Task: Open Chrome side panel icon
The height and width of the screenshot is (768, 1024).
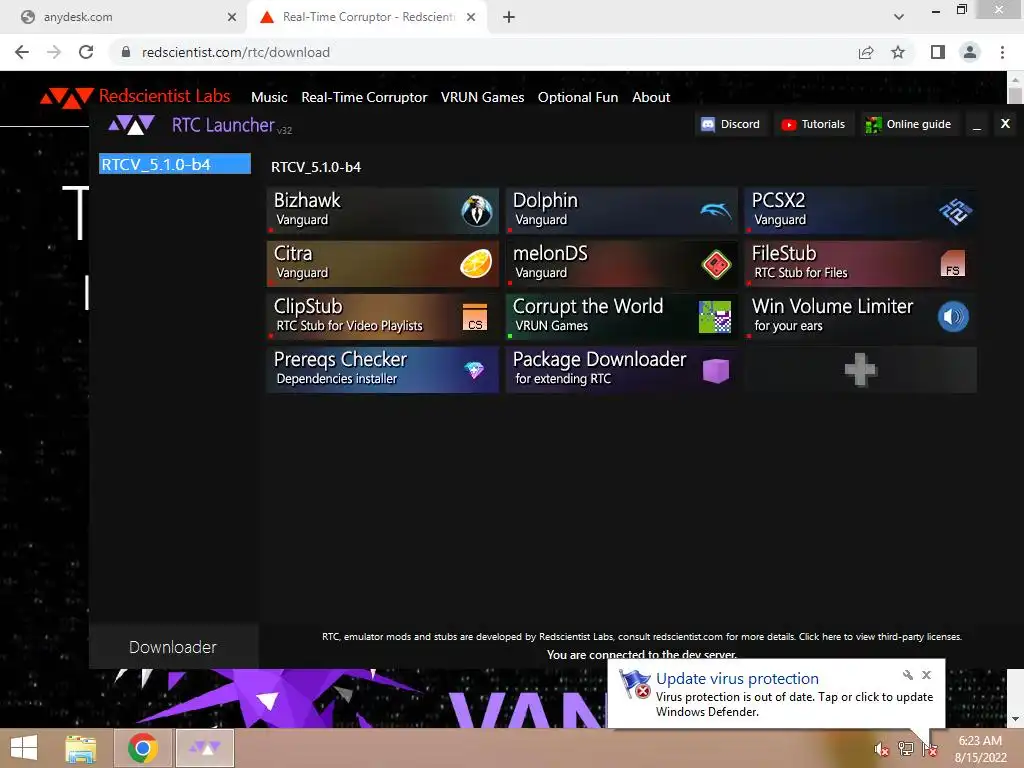Action: (x=938, y=52)
